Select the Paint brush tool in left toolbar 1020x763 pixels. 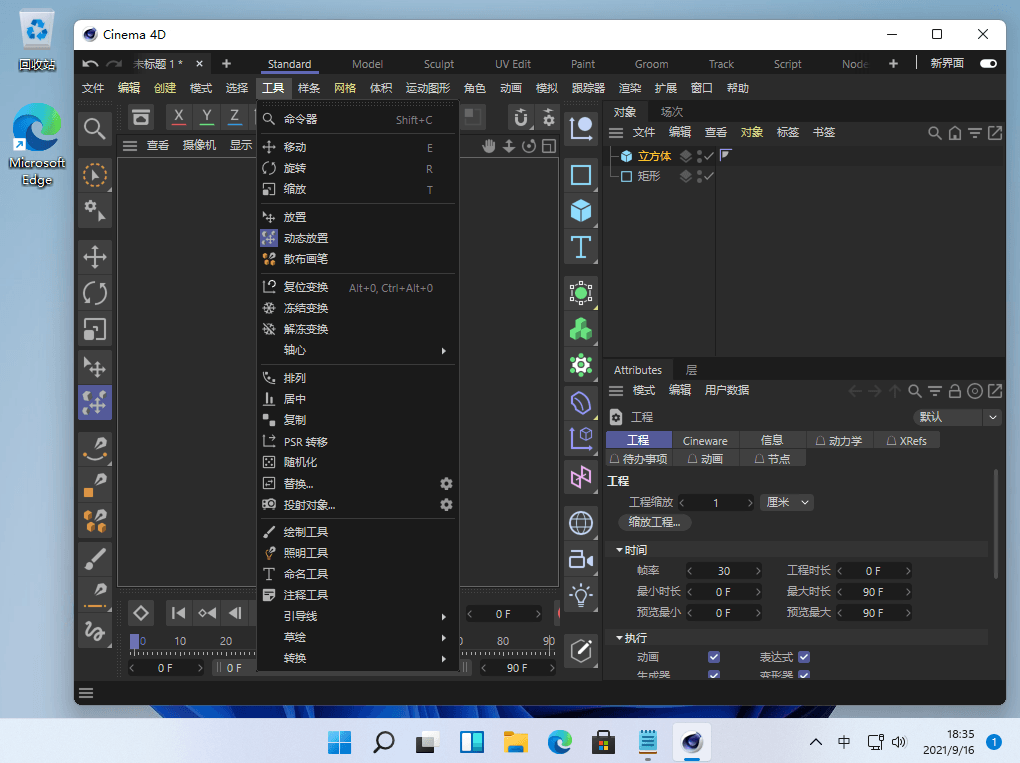(95, 559)
